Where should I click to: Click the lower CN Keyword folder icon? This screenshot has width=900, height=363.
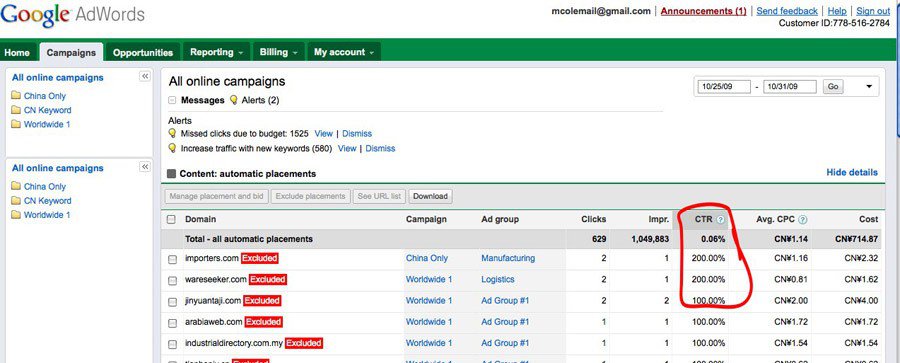tap(16, 200)
